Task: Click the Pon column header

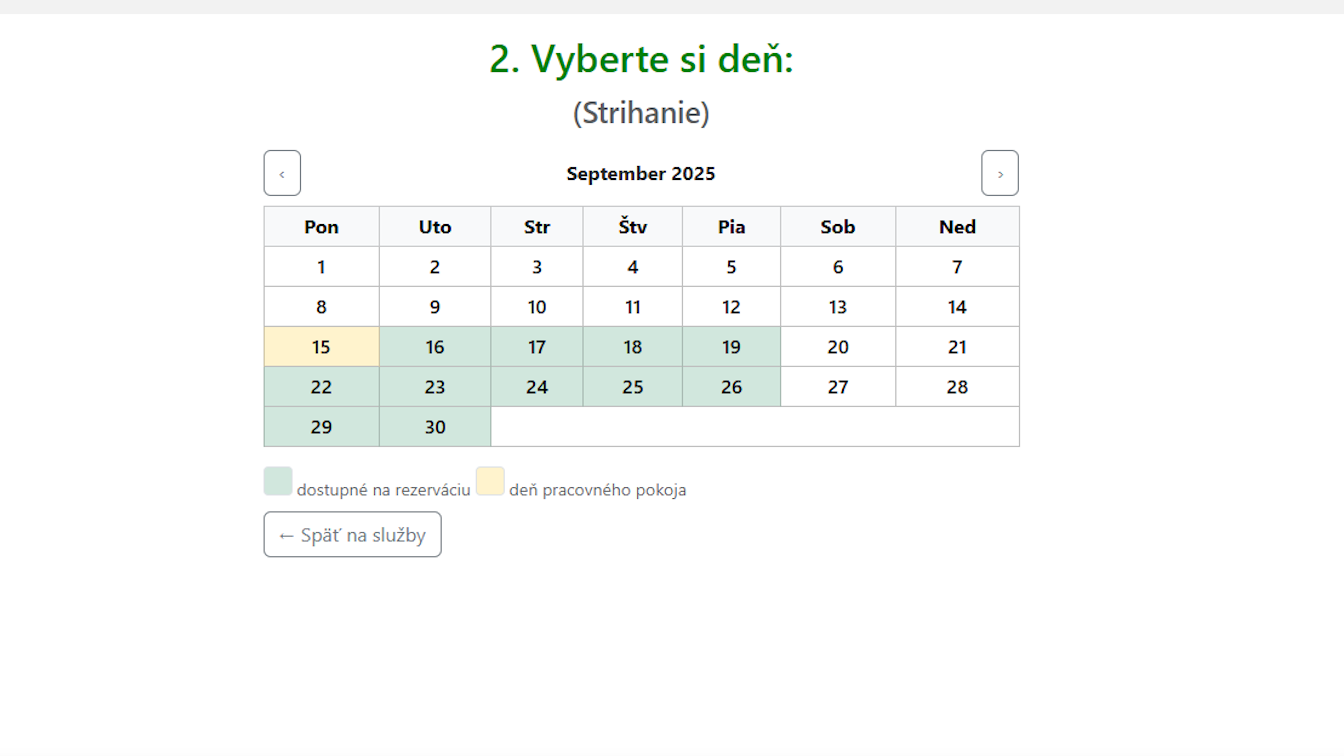Action: point(321,227)
